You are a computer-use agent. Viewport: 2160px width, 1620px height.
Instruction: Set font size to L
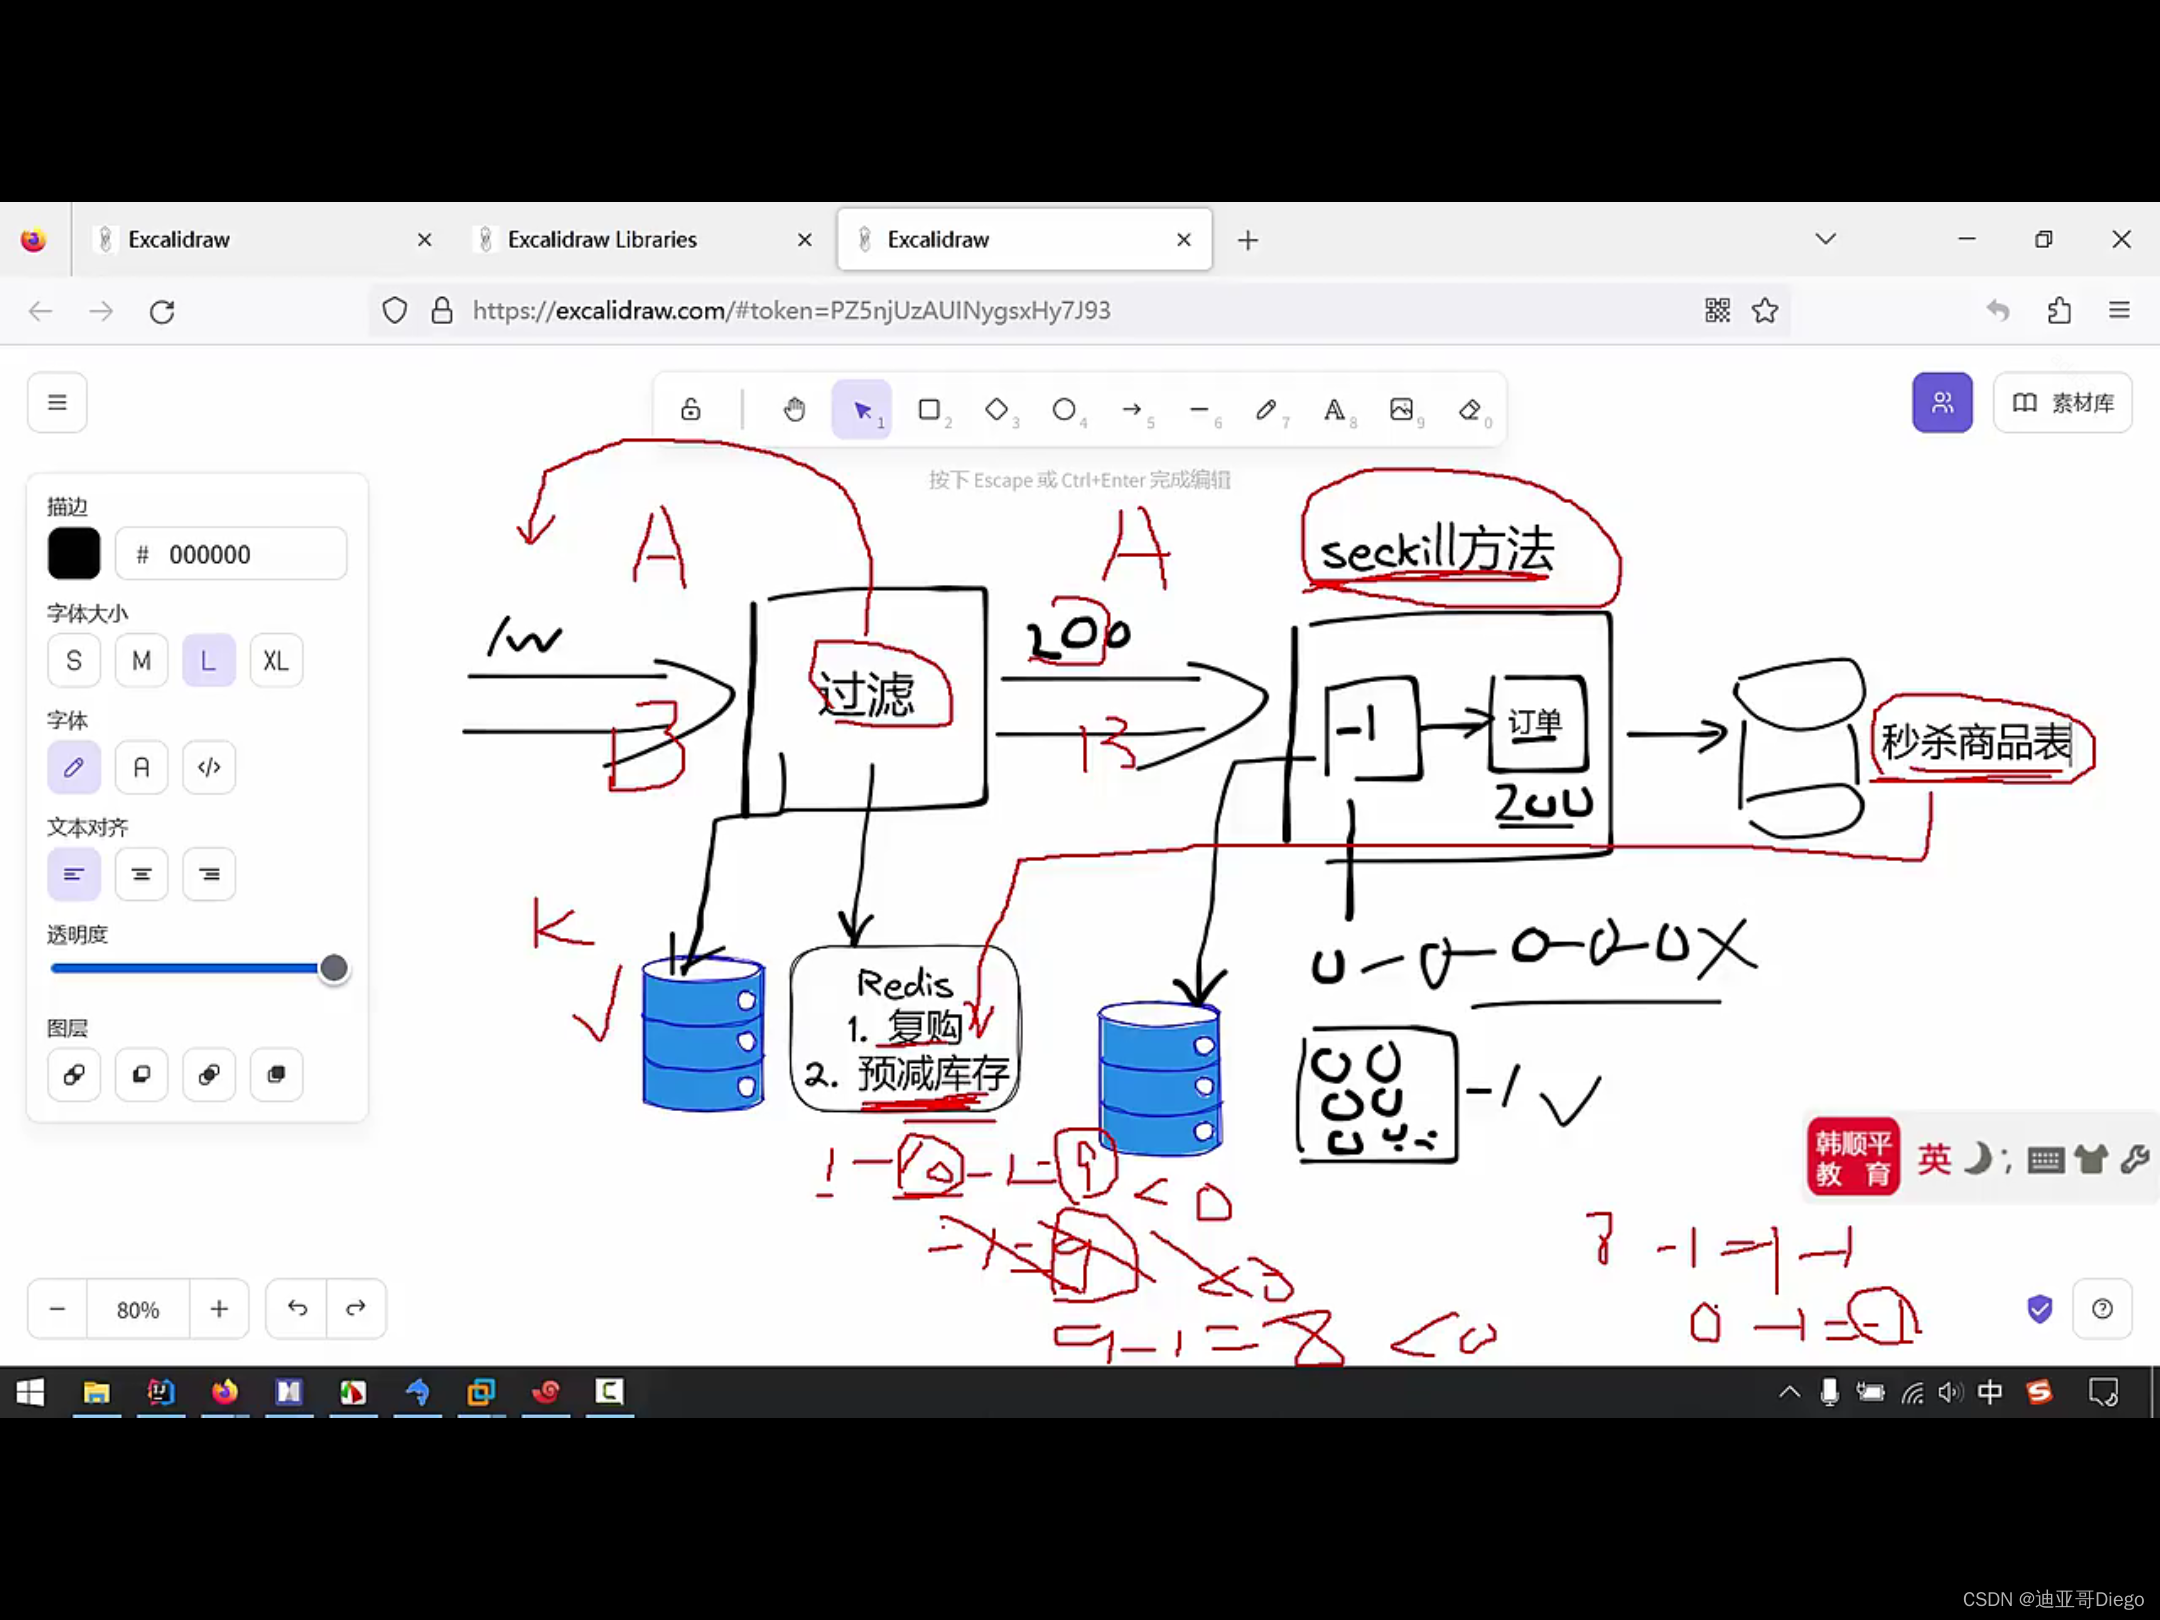point(209,660)
